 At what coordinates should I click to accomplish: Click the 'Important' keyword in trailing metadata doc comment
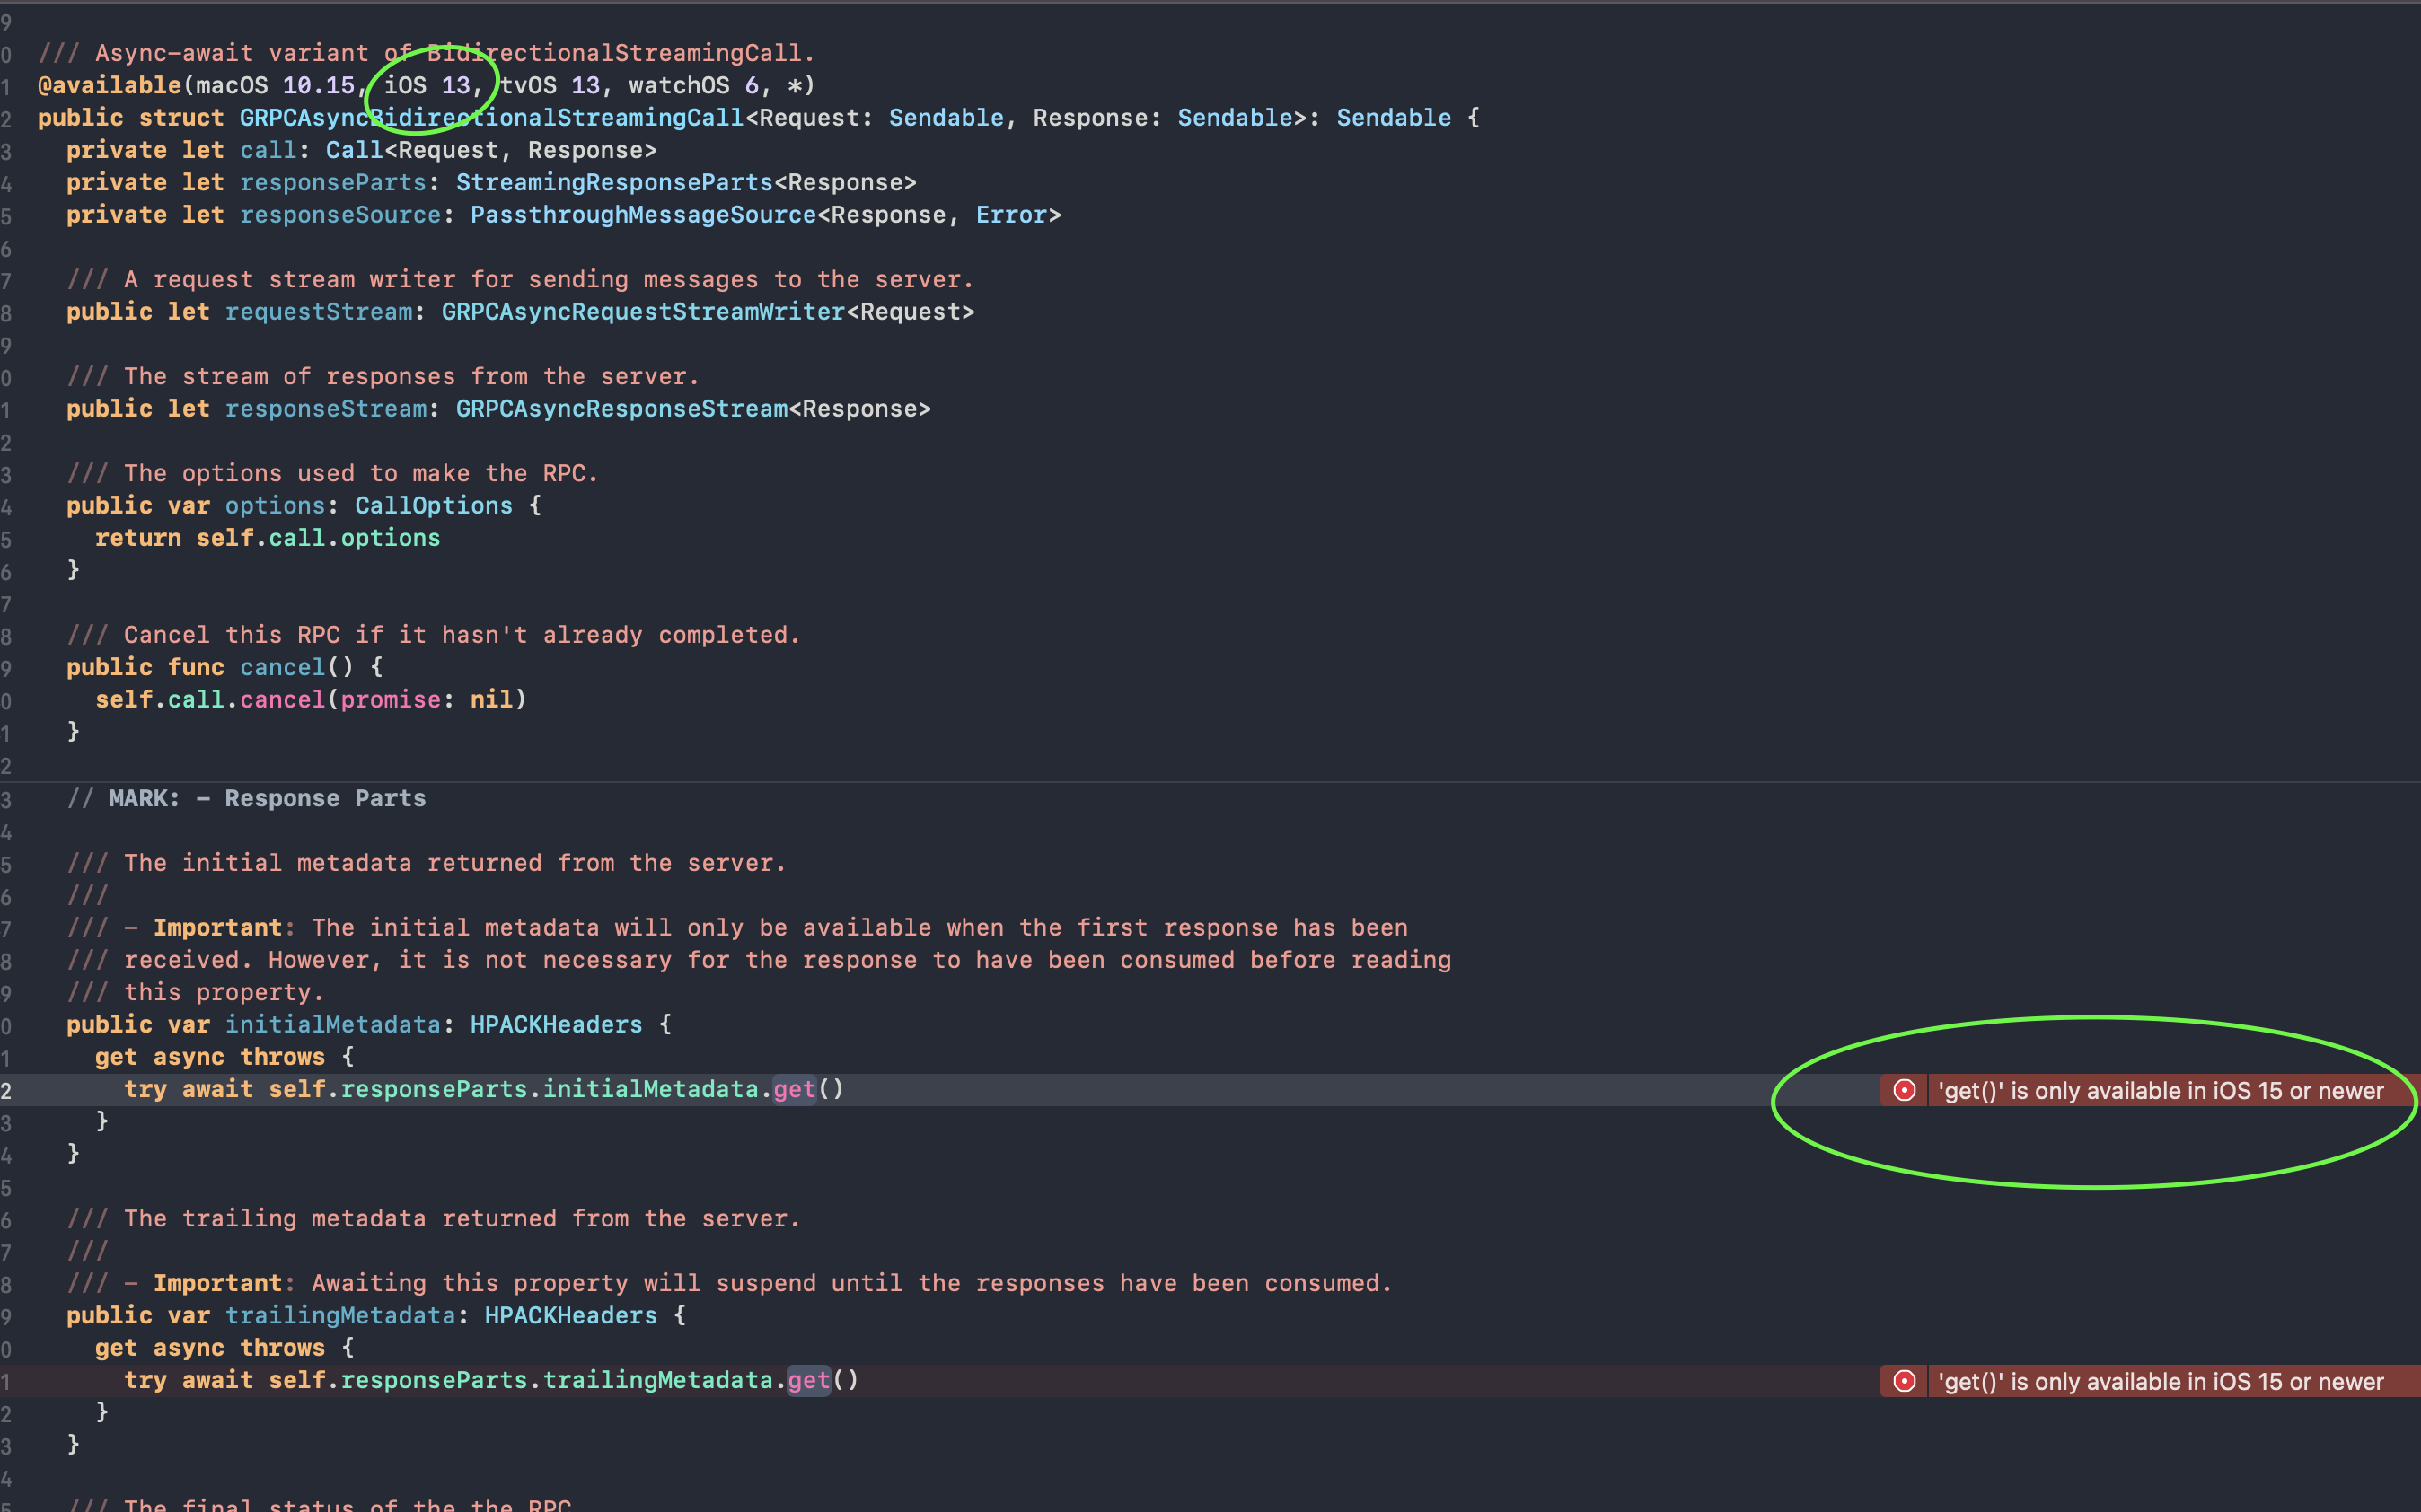(x=218, y=1283)
